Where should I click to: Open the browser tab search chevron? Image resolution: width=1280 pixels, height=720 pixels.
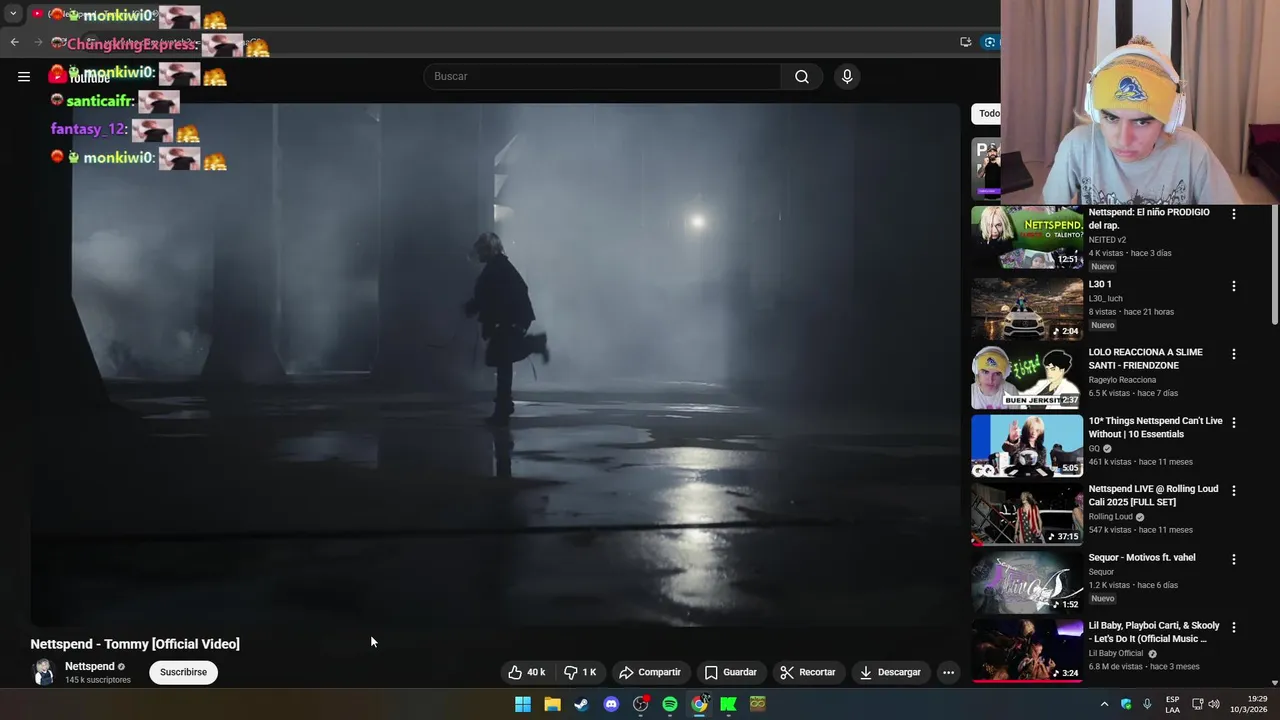(13, 14)
